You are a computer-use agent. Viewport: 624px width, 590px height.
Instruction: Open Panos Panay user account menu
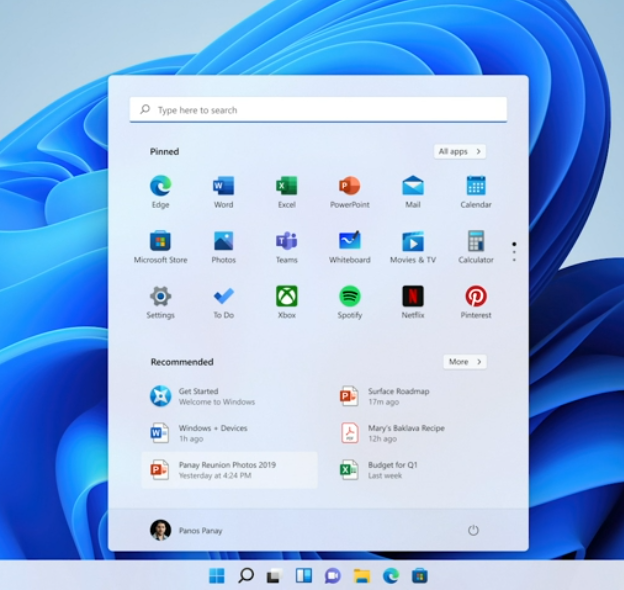[186, 530]
